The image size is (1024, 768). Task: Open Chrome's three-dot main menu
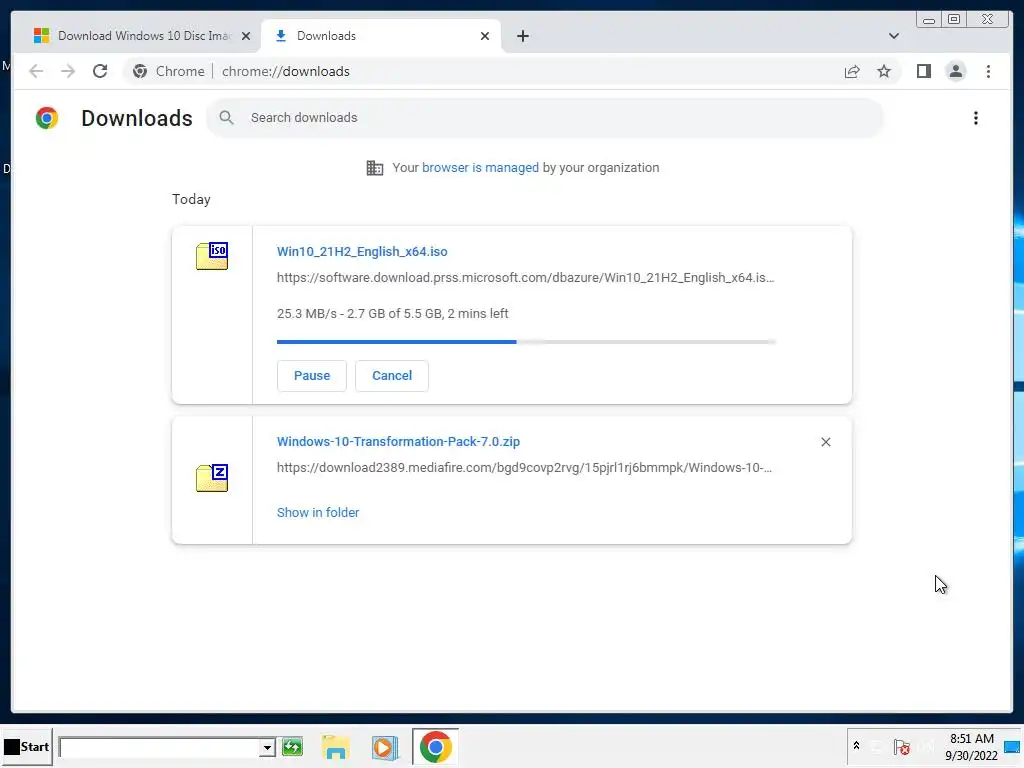[x=988, y=71]
